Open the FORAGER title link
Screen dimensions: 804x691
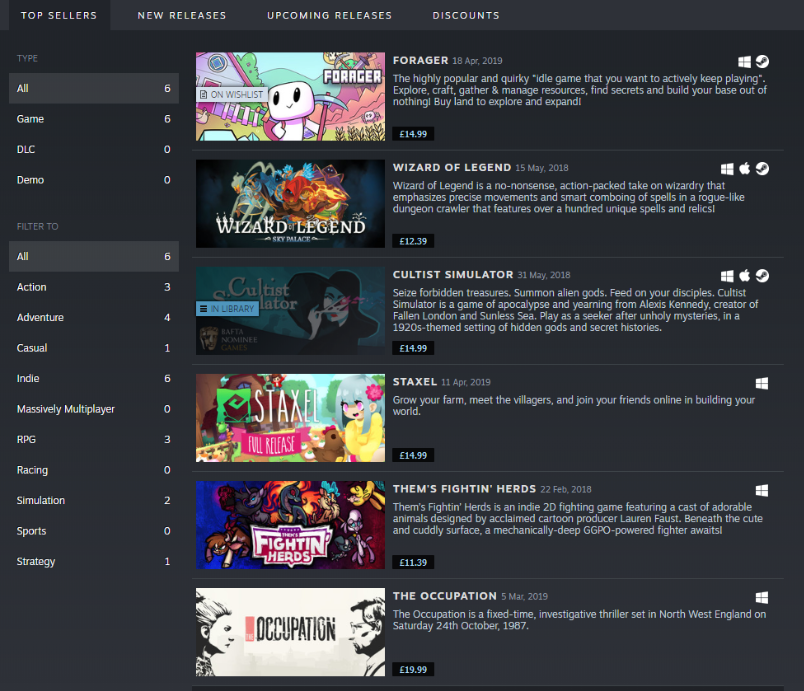(x=420, y=60)
